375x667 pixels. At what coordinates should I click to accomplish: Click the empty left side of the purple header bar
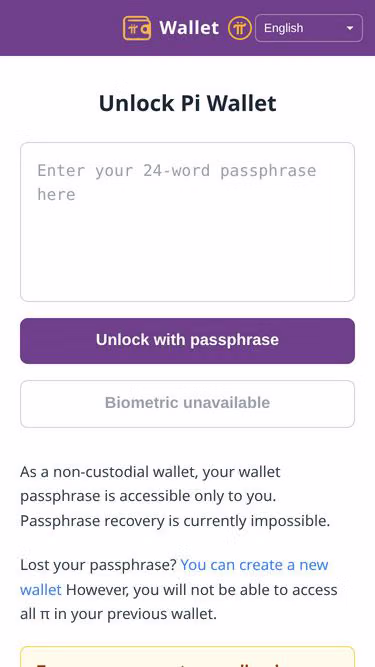tap(60, 28)
